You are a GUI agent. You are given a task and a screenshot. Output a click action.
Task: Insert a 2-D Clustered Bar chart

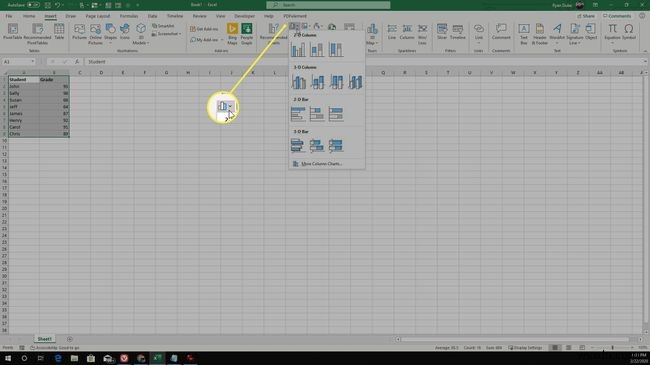click(x=298, y=114)
